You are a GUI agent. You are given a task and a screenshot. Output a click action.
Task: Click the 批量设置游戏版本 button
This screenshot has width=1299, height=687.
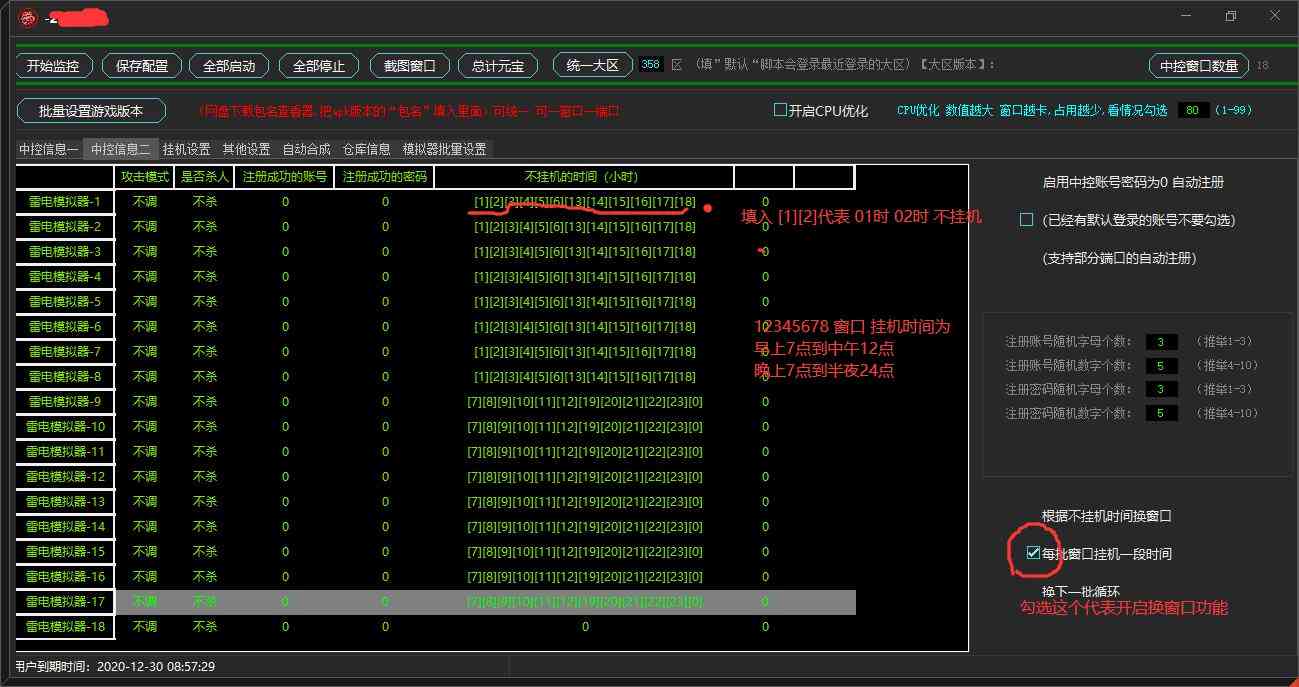pyautogui.click(x=91, y=110)
